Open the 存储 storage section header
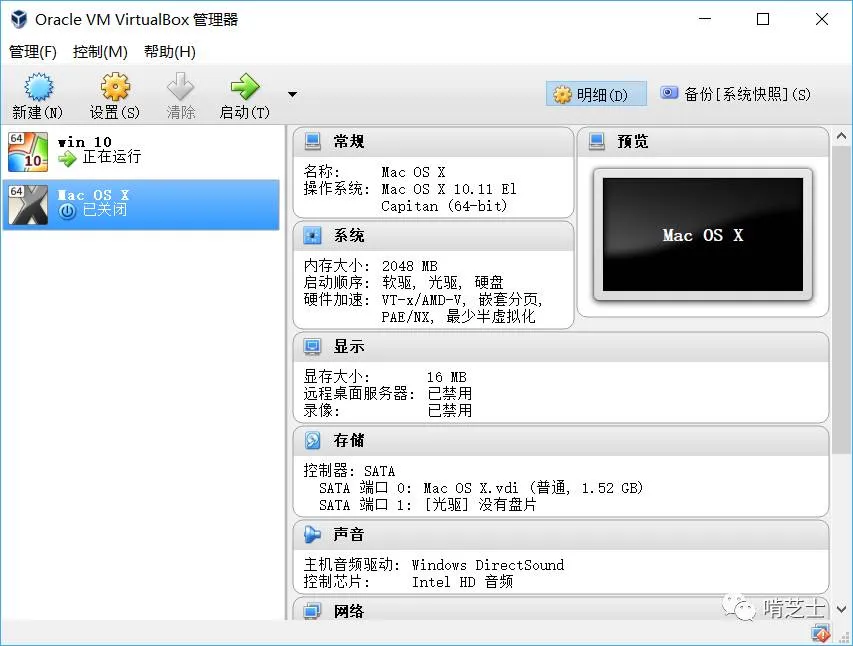Screen dimensions: 853x646 click(561, 441)
